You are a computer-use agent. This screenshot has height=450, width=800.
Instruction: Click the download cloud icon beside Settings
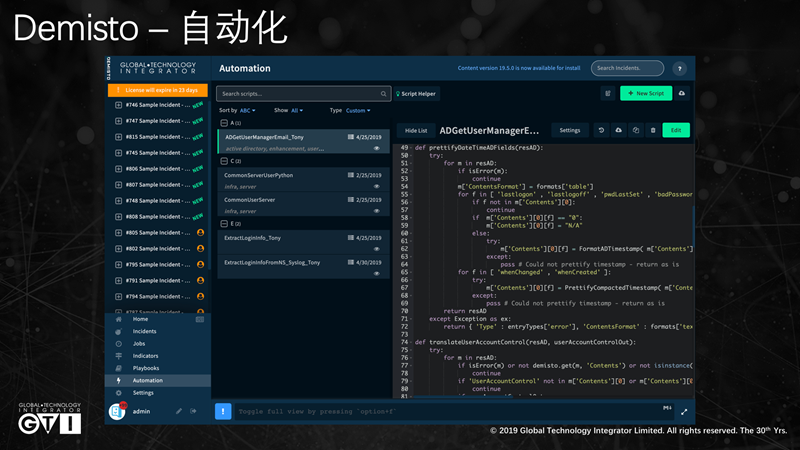[x=618, y=131]
